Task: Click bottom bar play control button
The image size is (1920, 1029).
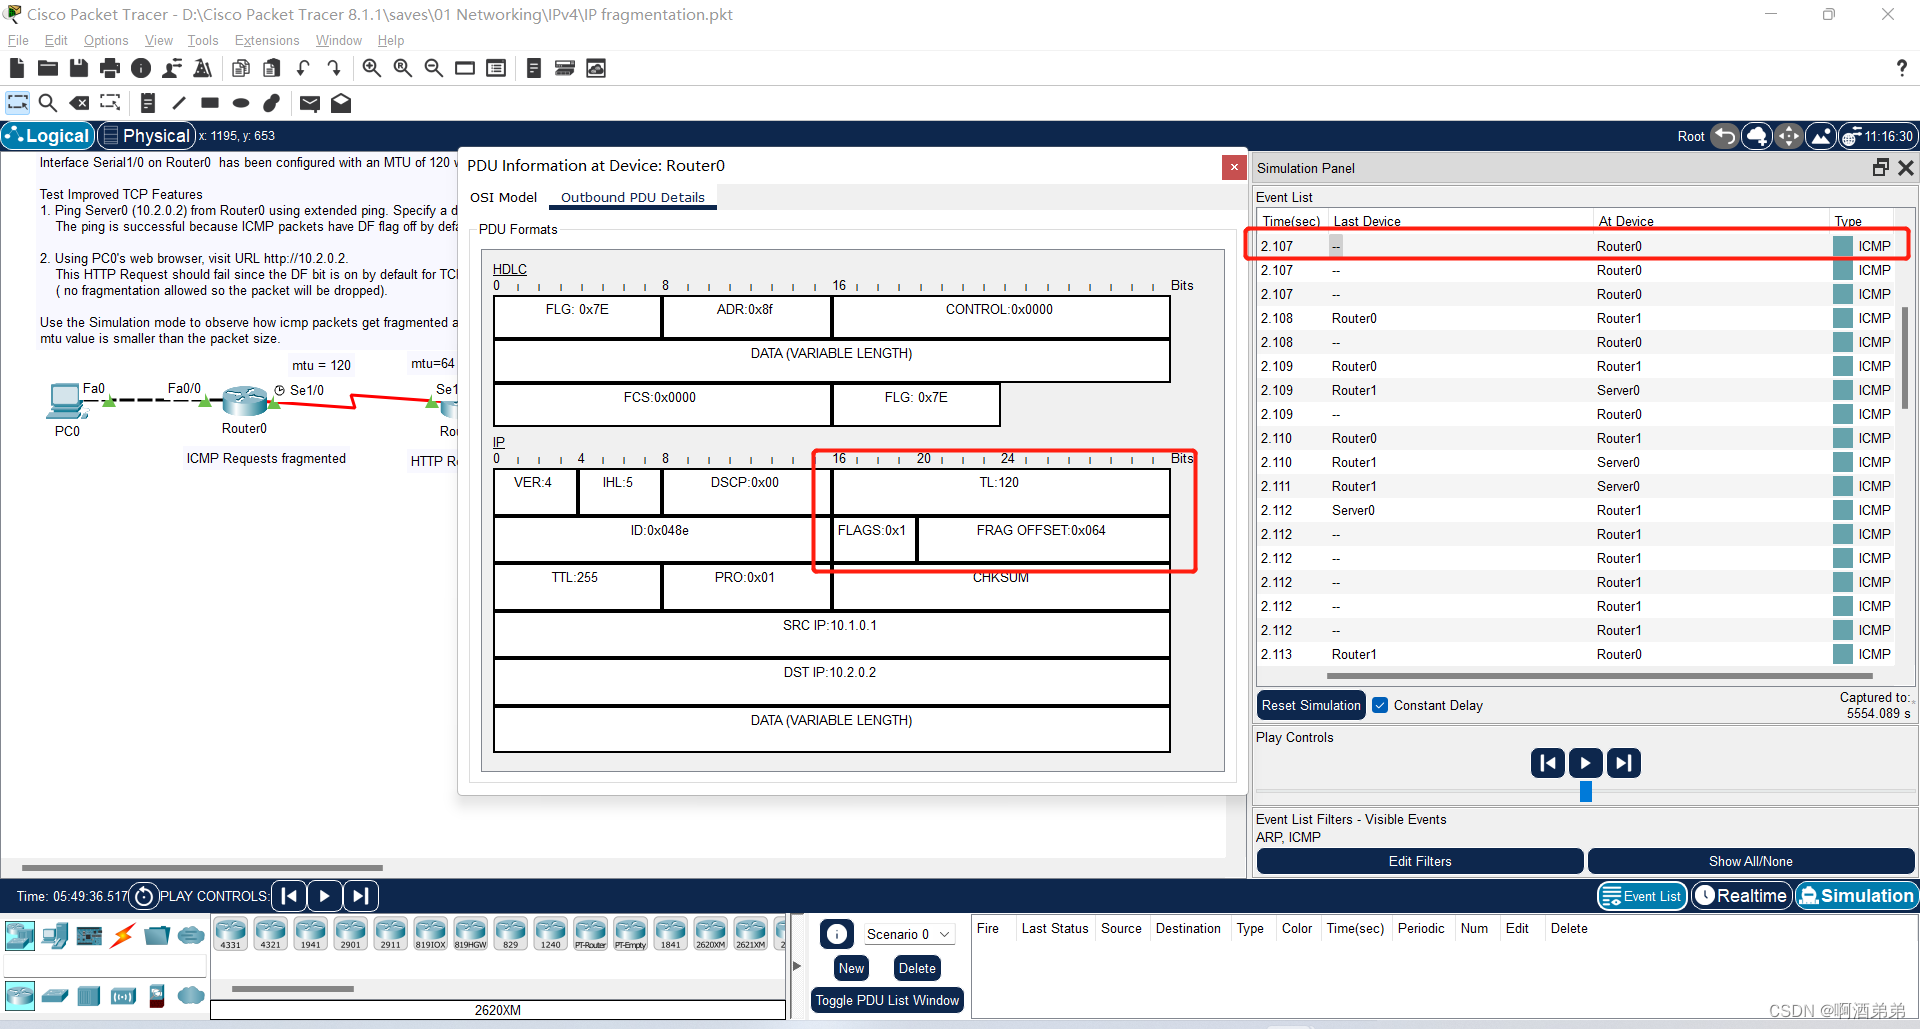Action: coord(324,896)
